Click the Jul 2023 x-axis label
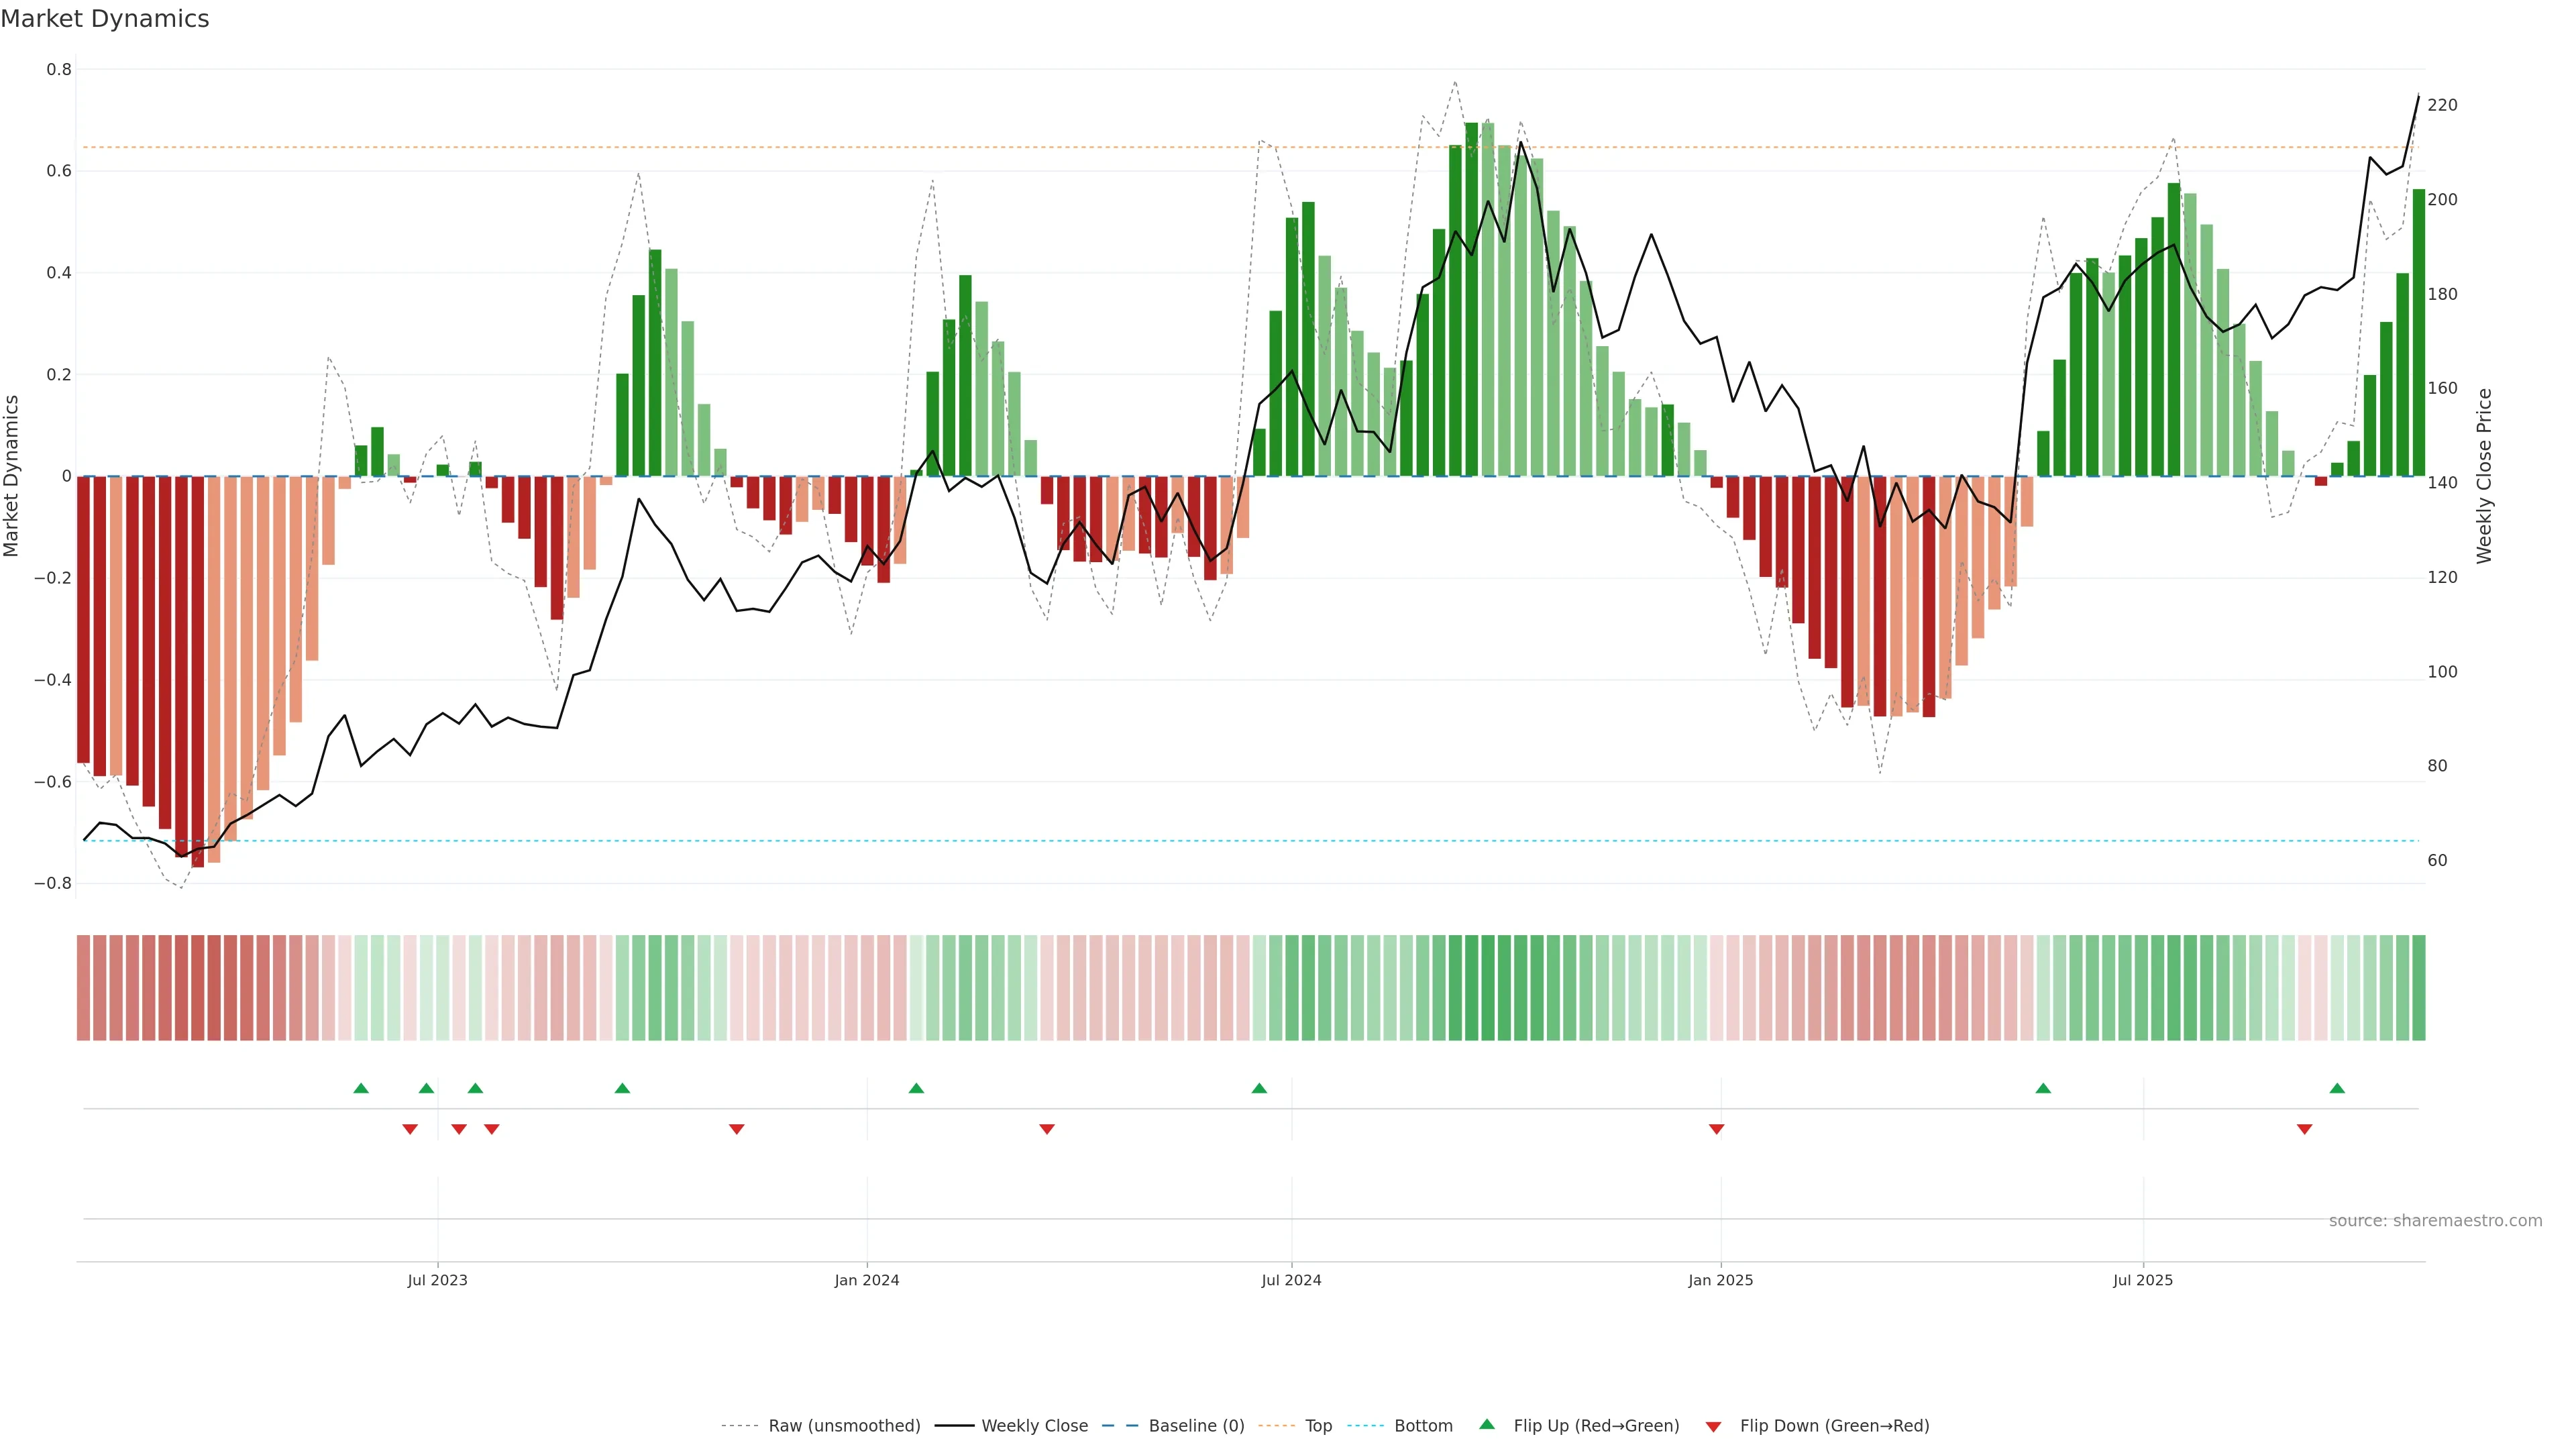This screenshot has height=1449, width=2576. point(437,1280)
